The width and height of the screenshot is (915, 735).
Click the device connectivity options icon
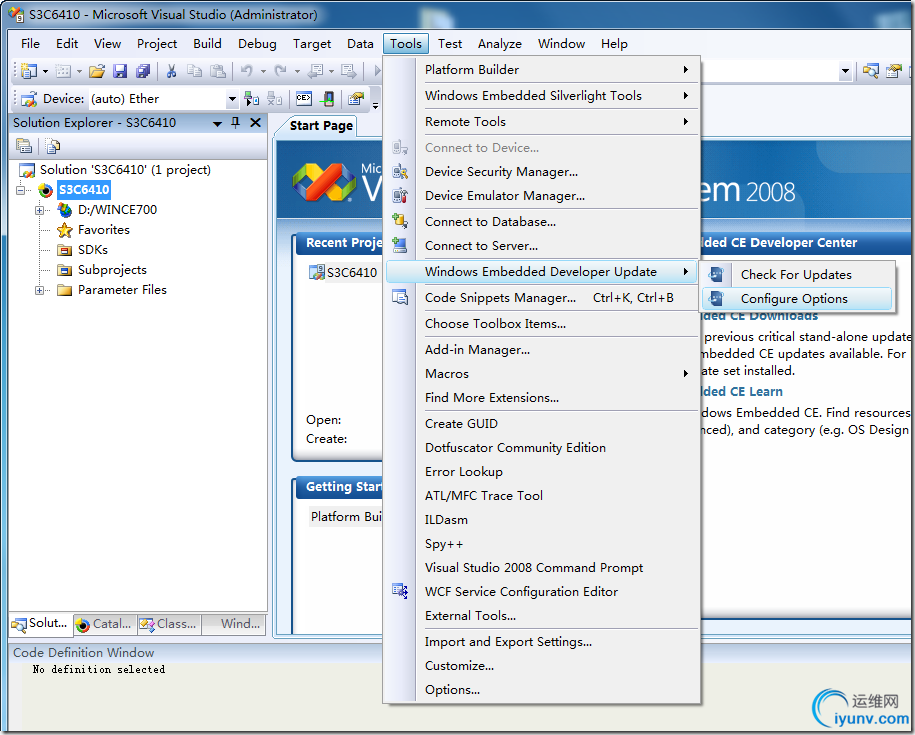pyautogui.click(x=329, y=99)
